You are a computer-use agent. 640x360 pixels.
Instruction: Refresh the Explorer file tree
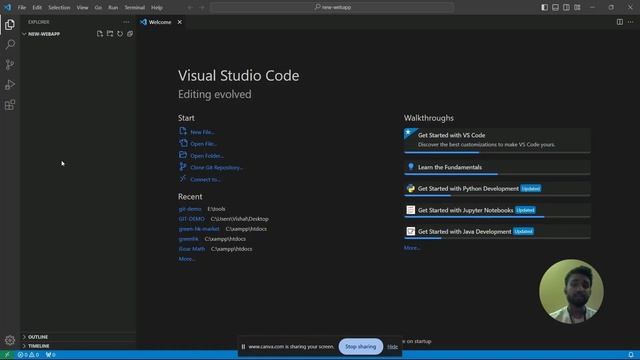click(x=120, y=34)
